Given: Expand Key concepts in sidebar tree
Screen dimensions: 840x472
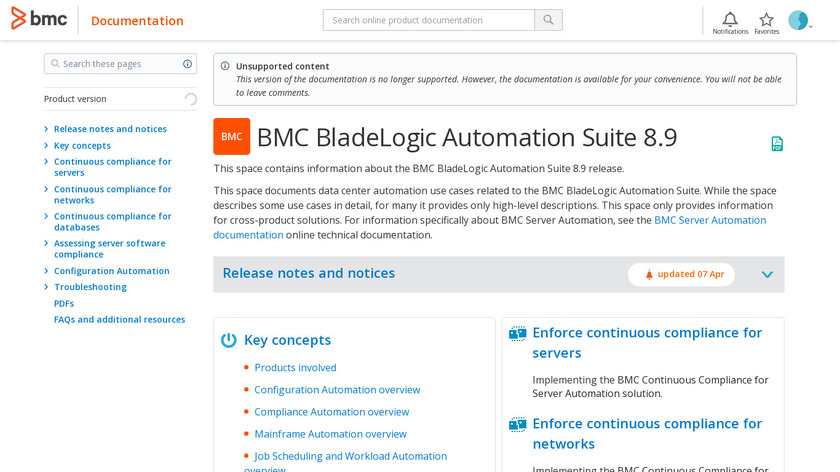Looking at the screenshot, I should click(46, 145).
